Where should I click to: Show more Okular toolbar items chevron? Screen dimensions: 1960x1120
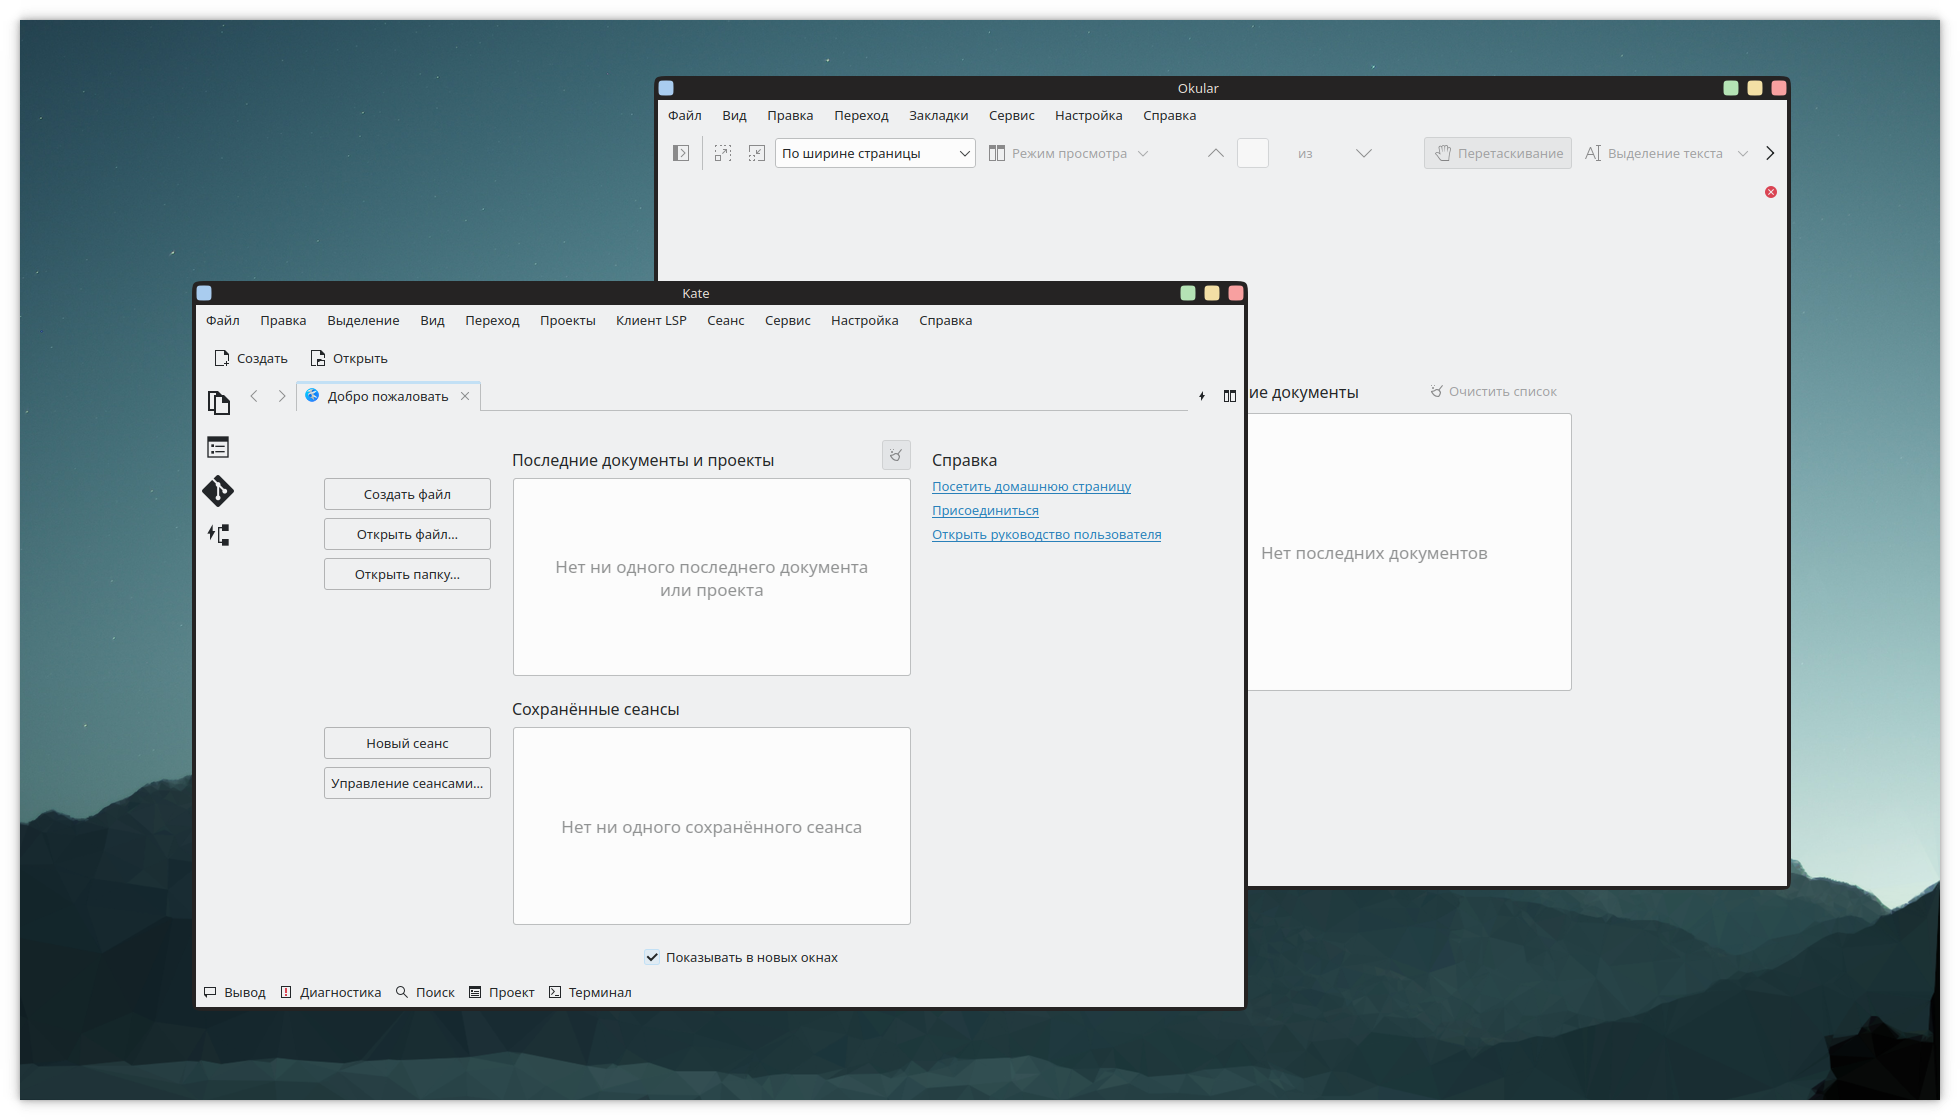coord(1770,153)
